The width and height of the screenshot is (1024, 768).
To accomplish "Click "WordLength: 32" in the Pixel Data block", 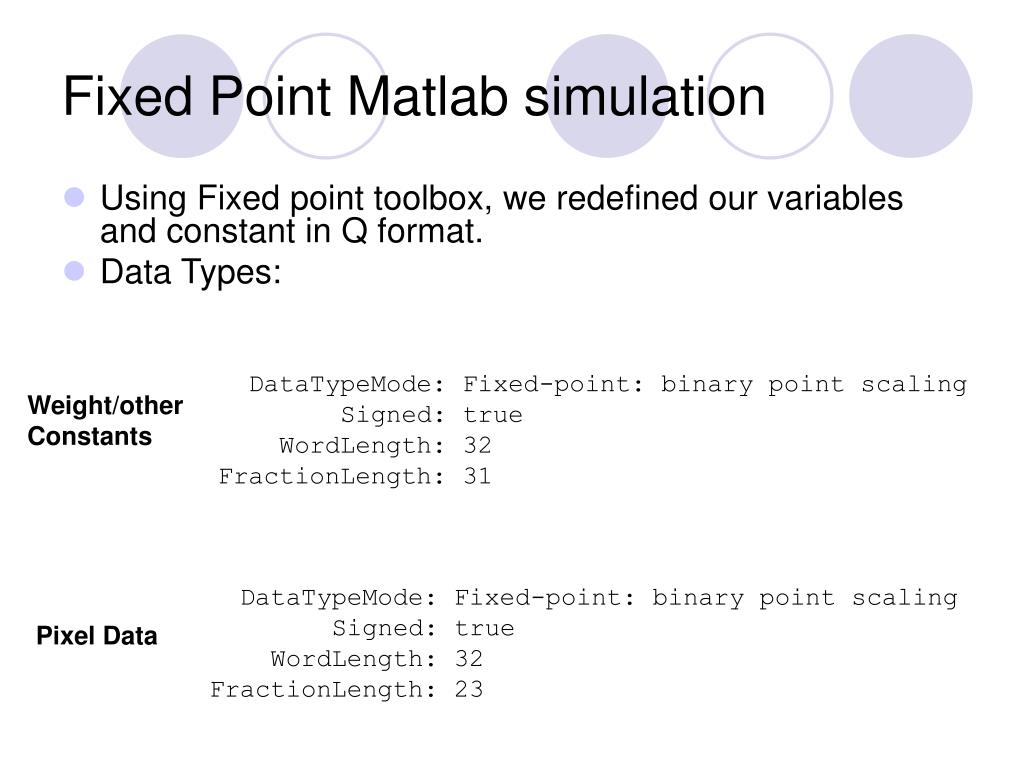I will 377,659.
